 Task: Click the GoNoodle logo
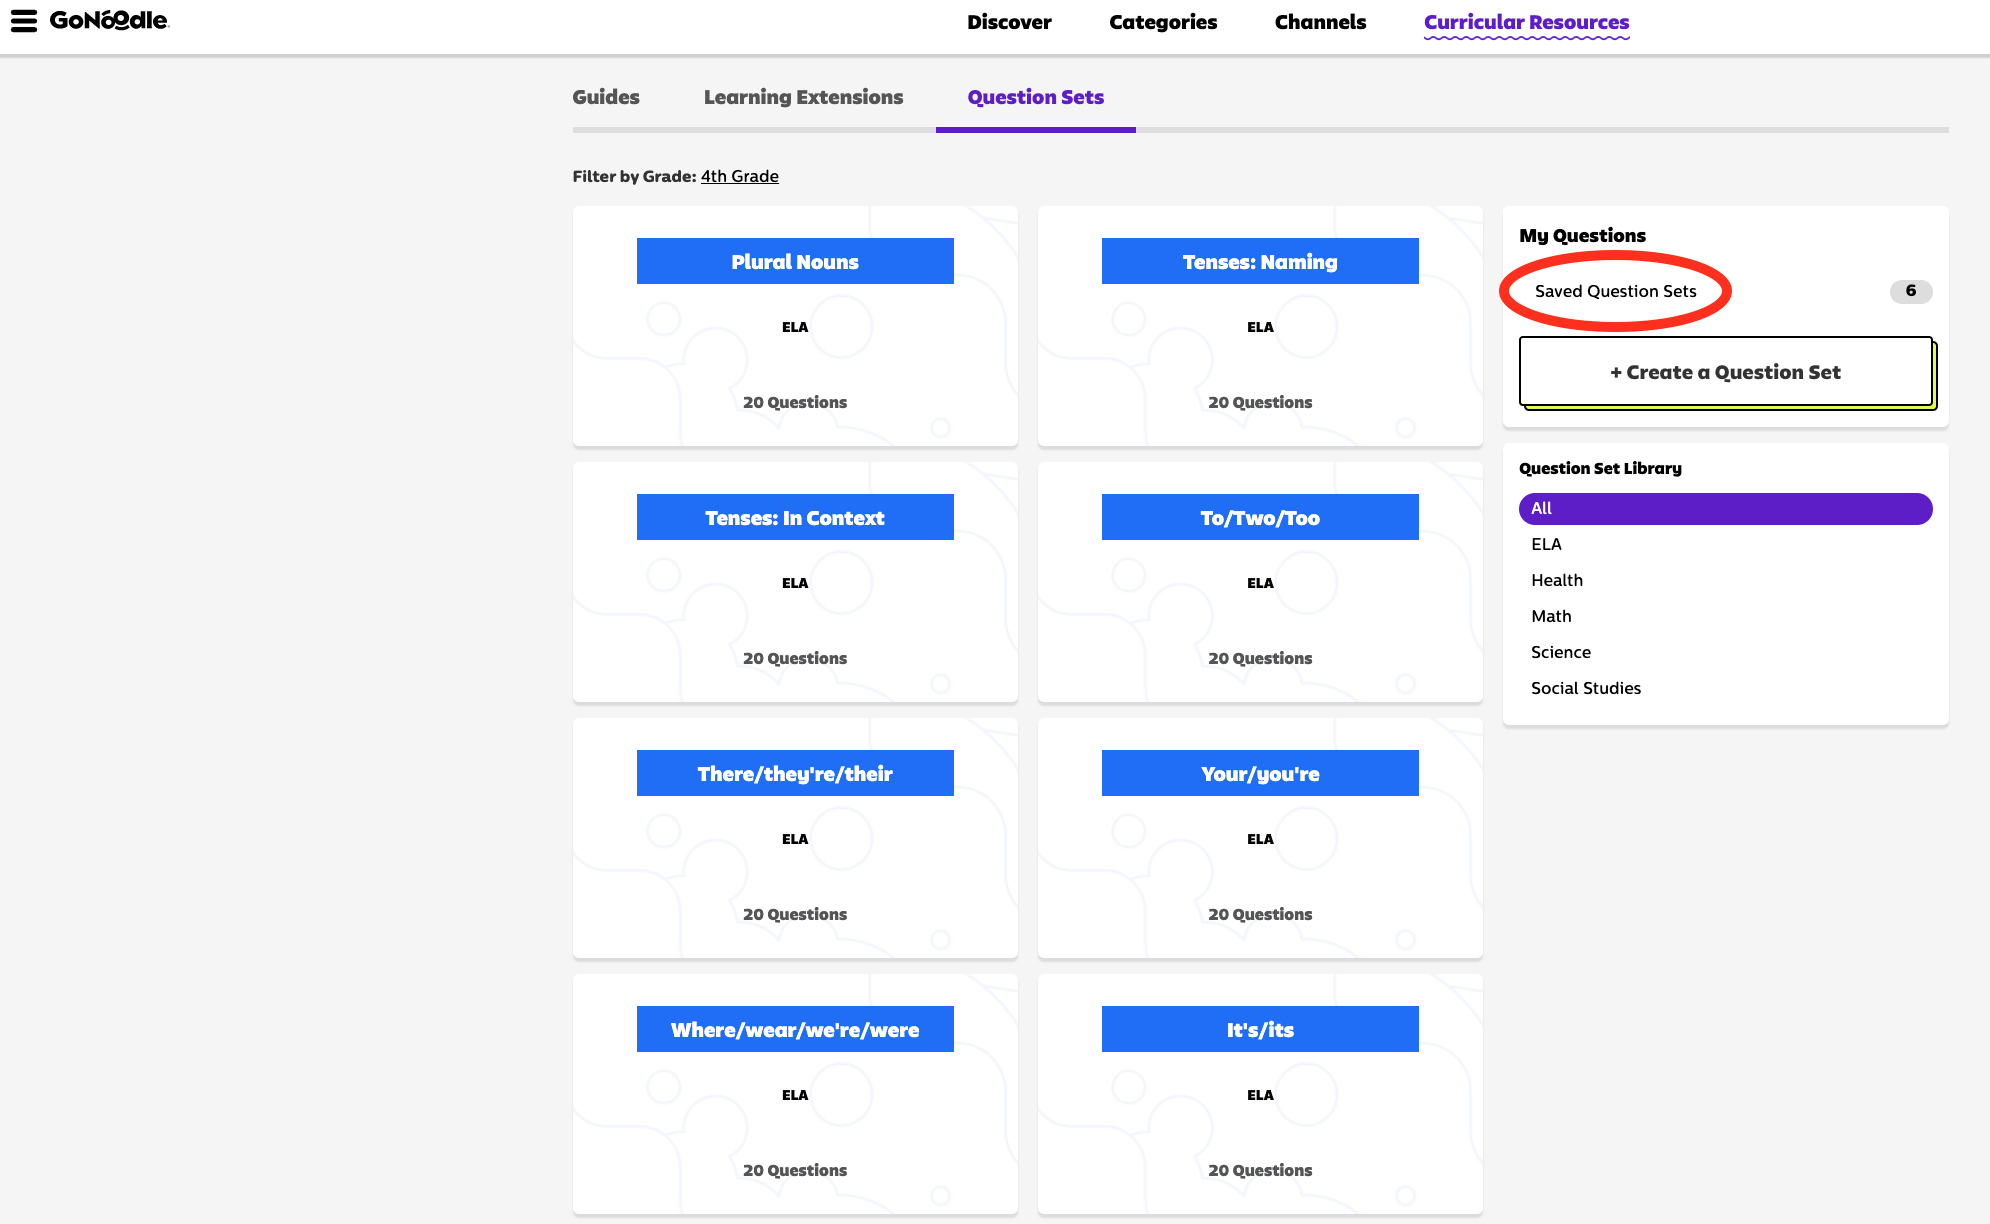(109, 21)
